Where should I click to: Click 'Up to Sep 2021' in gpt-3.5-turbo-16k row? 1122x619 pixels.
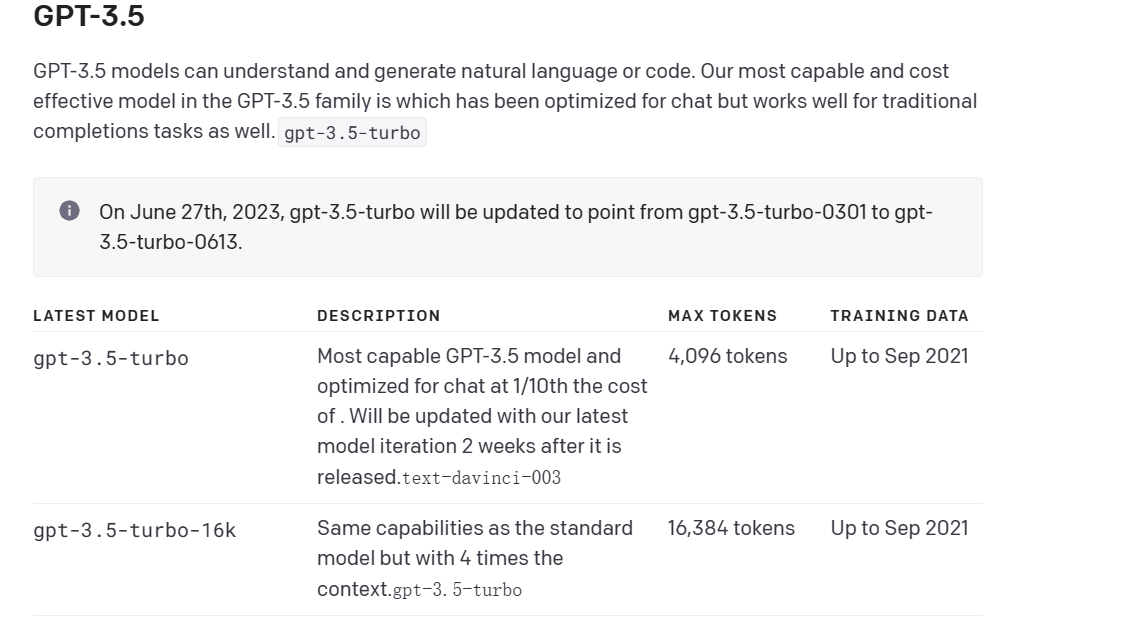click(x=899, y=528)
